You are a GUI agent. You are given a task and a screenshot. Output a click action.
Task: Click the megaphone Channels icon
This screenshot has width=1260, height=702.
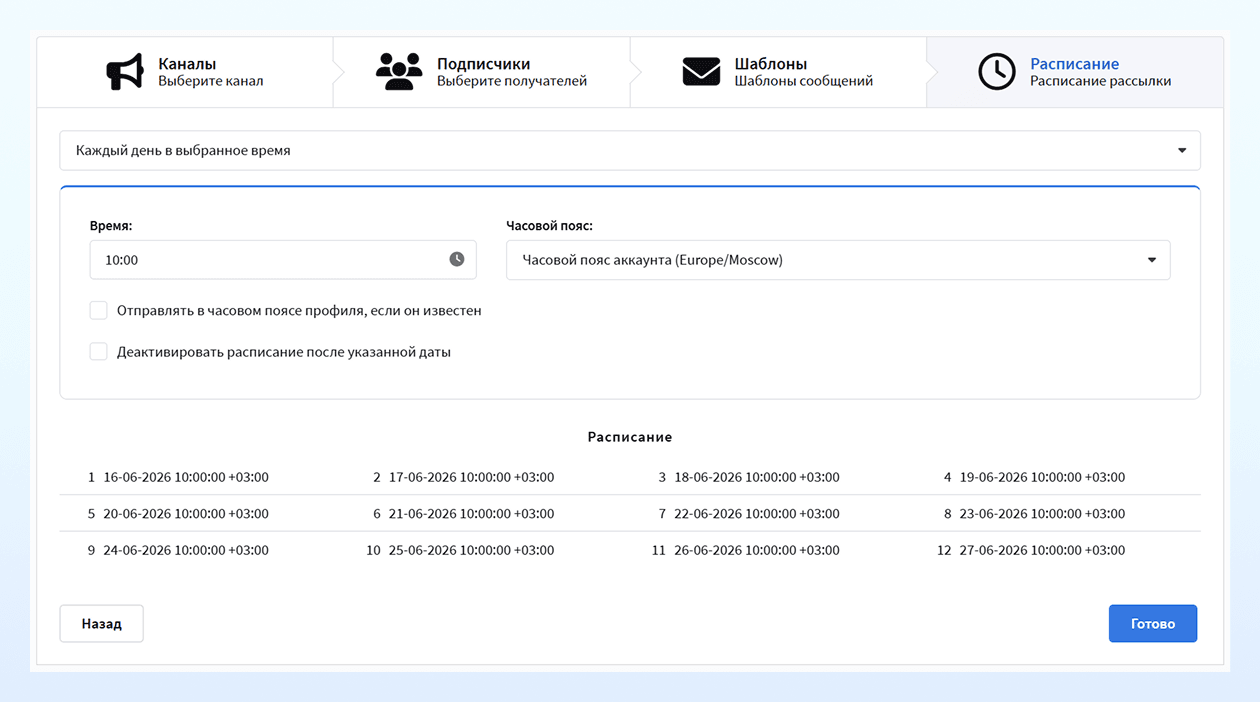tap(125, 72)
